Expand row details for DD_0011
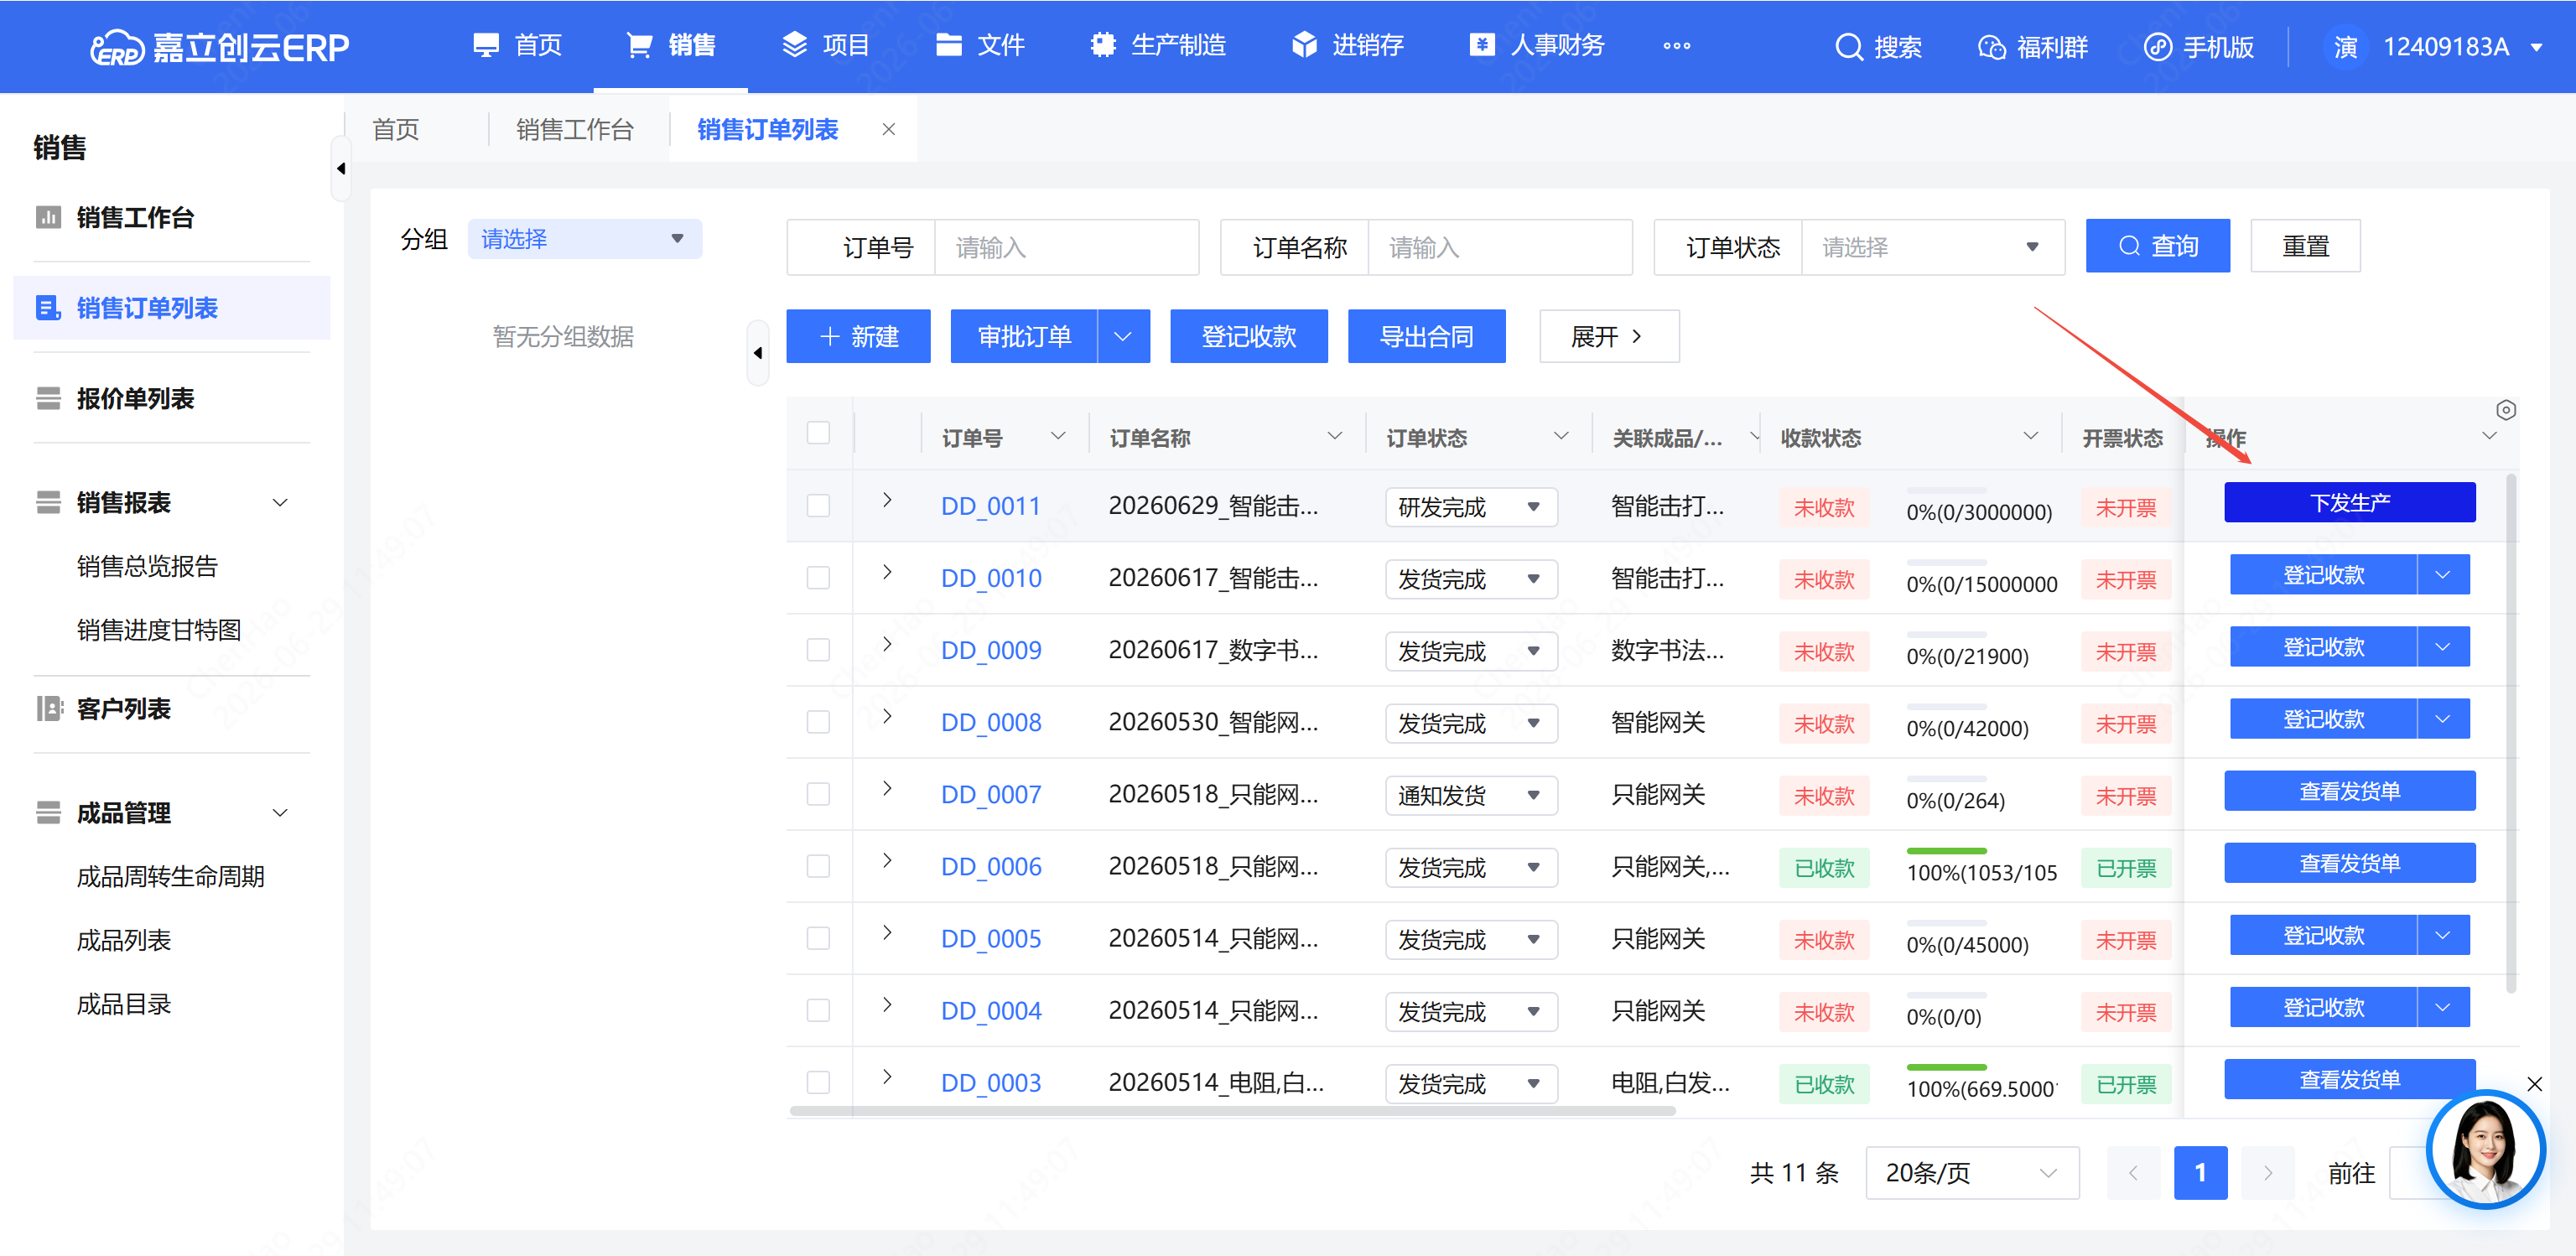The width and height of the screenshot is (2576, 1256). [x=887, y=500]
